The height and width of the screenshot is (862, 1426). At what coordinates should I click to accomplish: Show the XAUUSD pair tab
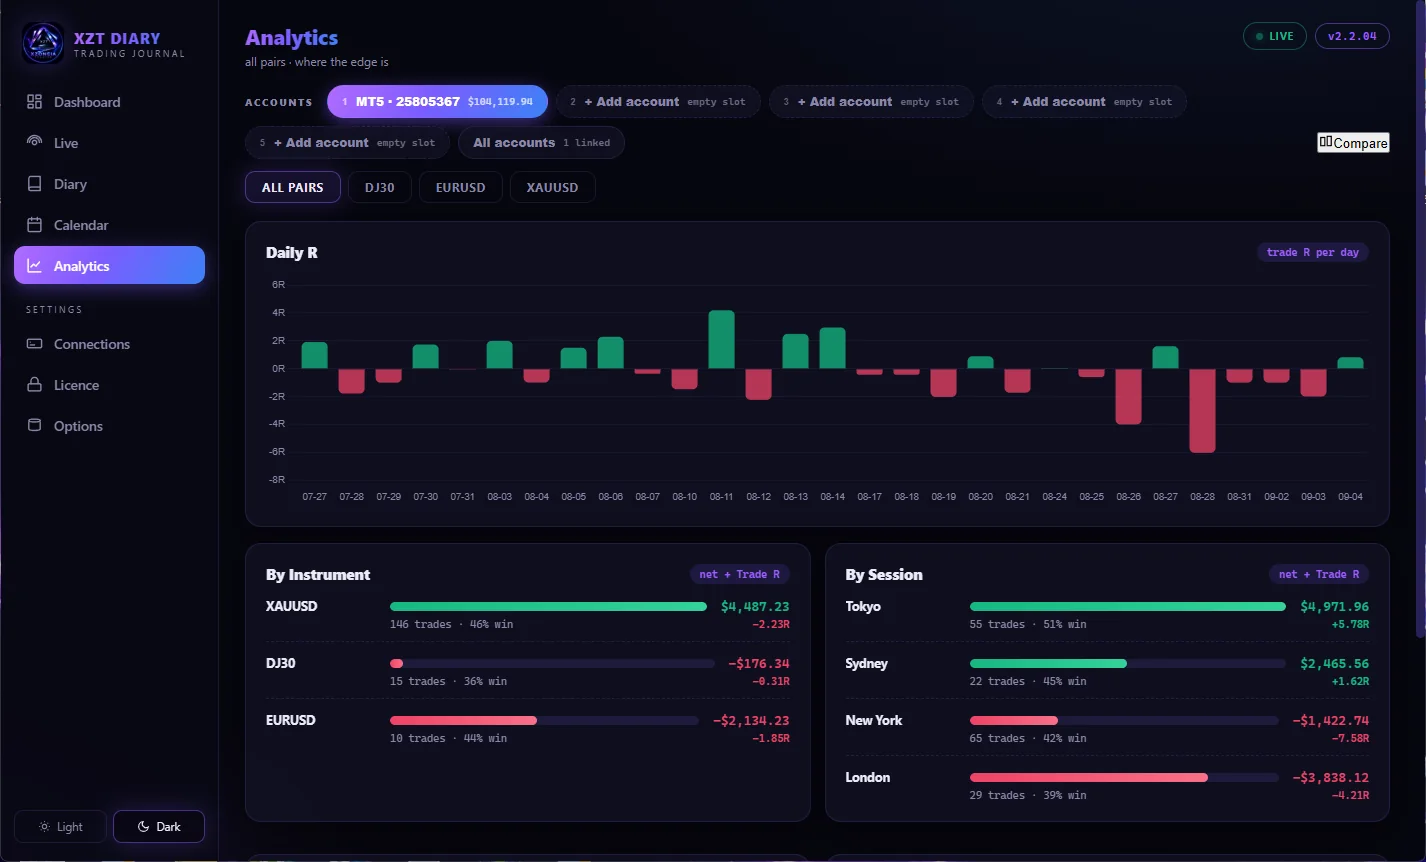(x=553, y=187)
